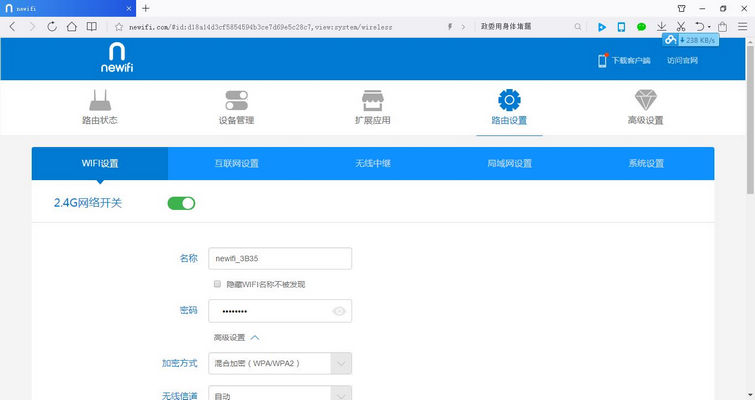Open the 设备管理 device management icon

pos(236,100)
